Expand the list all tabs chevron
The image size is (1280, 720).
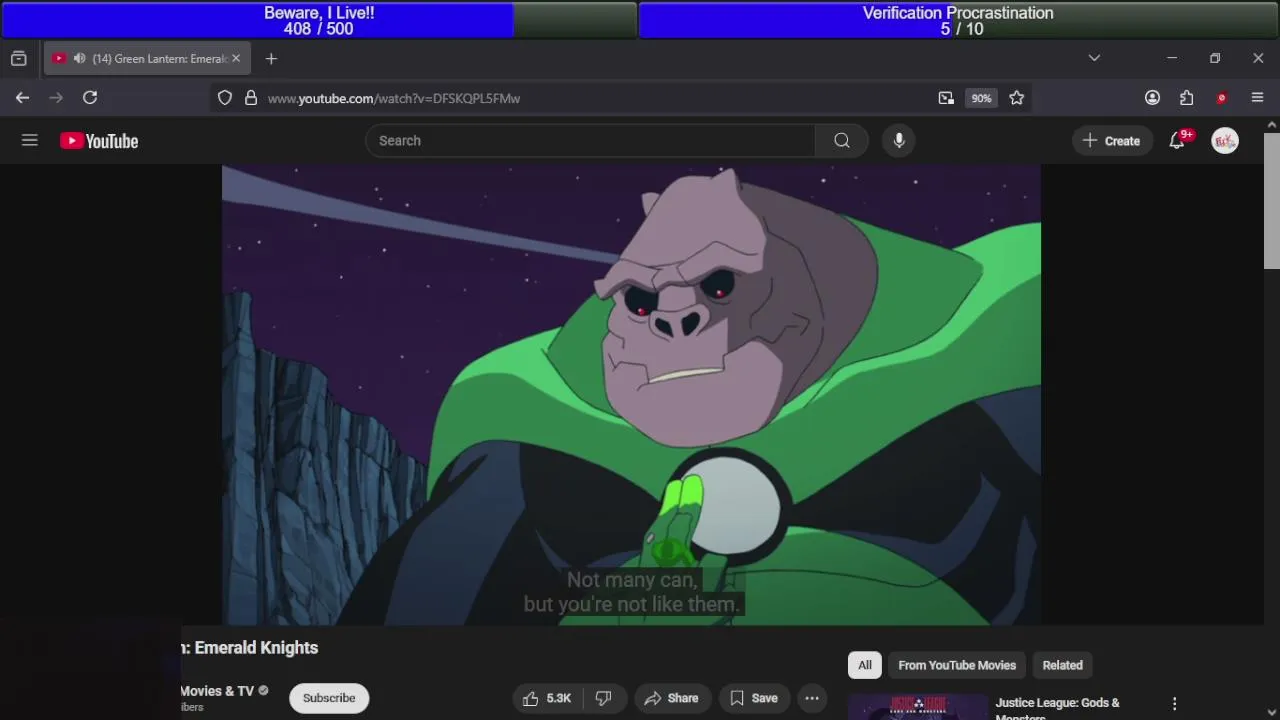click(1094, 58)
